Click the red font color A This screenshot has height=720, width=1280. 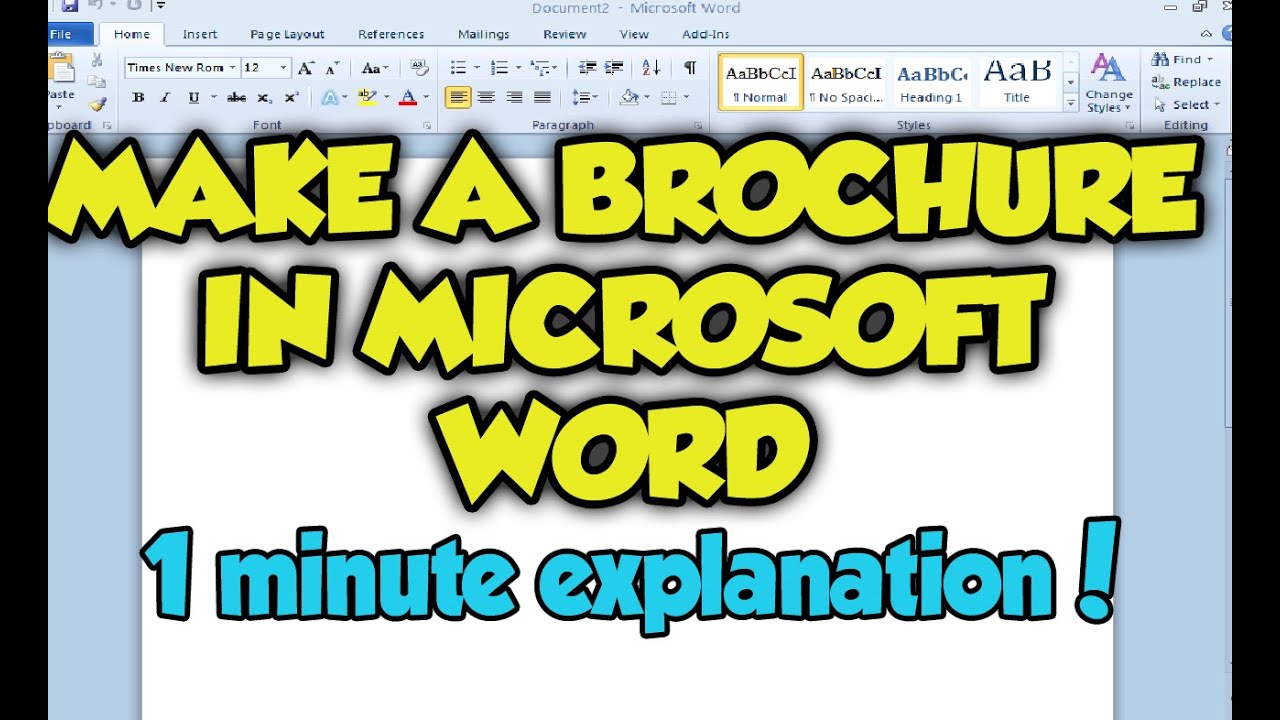(408, 98)
